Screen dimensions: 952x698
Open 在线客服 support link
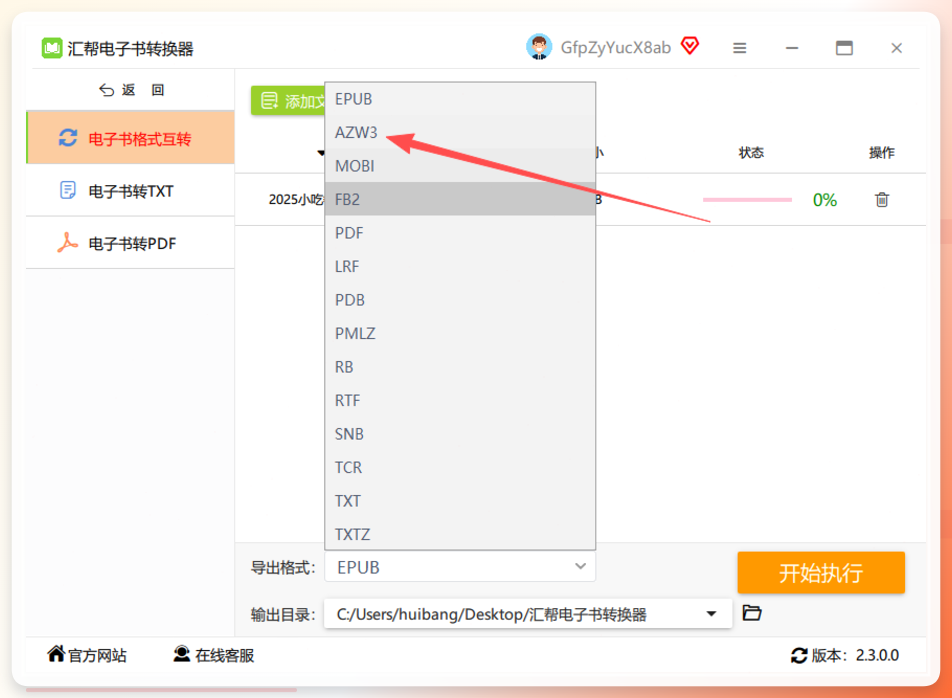pyautogui.click(x=214, y=655)
